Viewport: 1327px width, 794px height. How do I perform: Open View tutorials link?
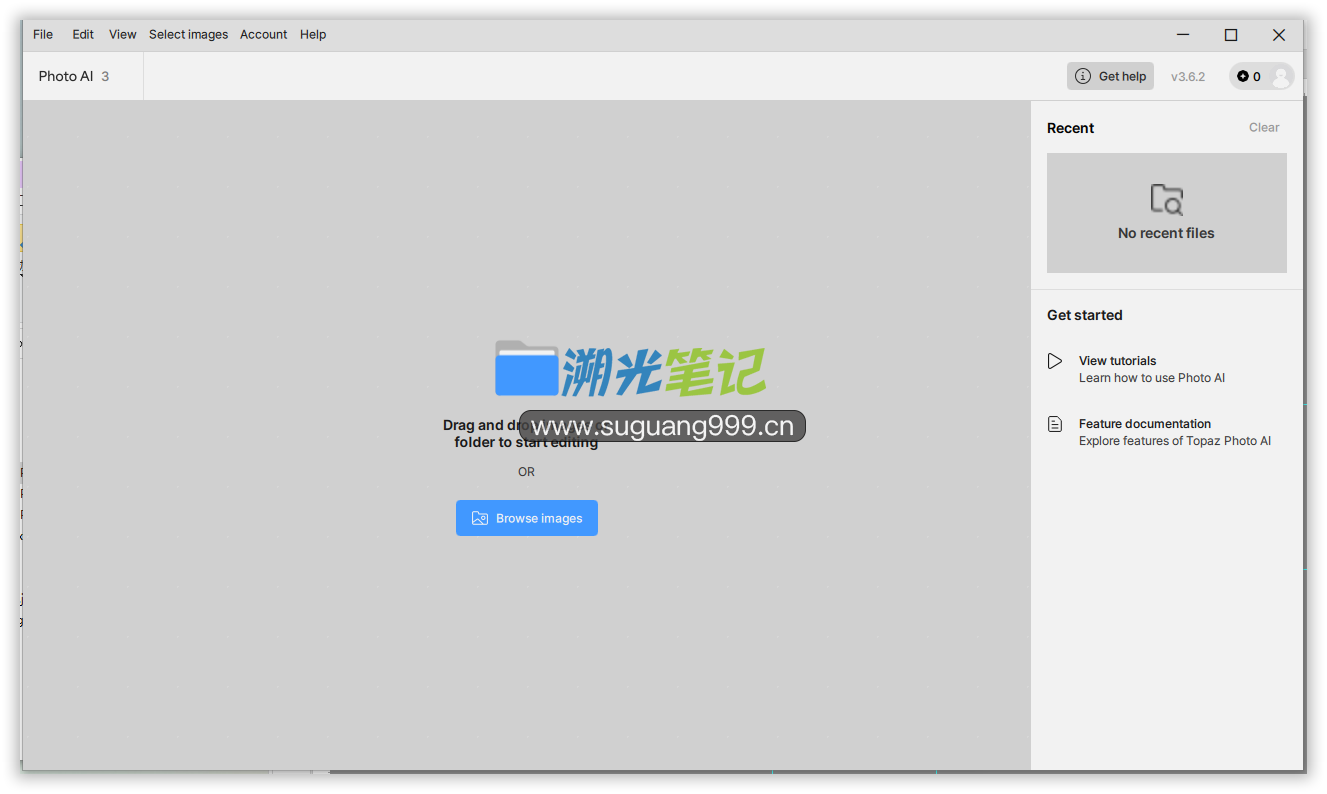1117,361
